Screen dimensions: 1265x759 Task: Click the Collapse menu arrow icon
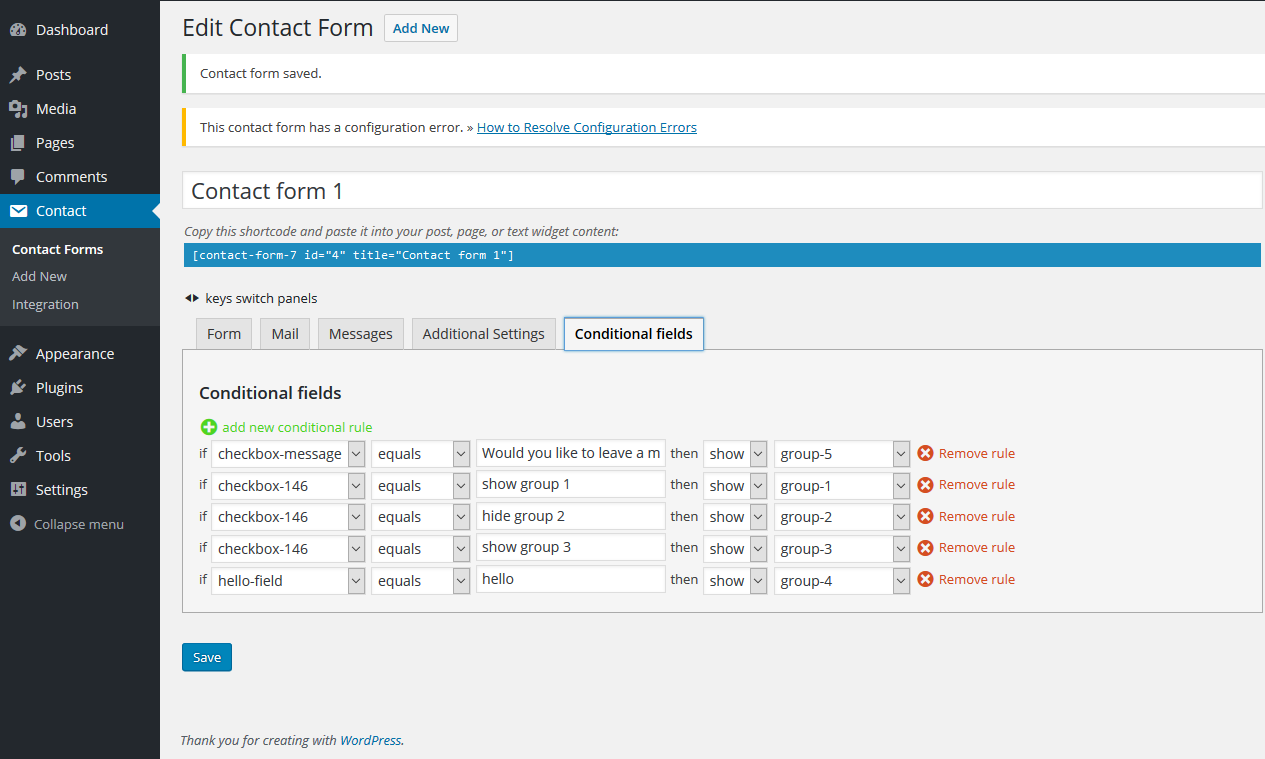tap(18, 524)
